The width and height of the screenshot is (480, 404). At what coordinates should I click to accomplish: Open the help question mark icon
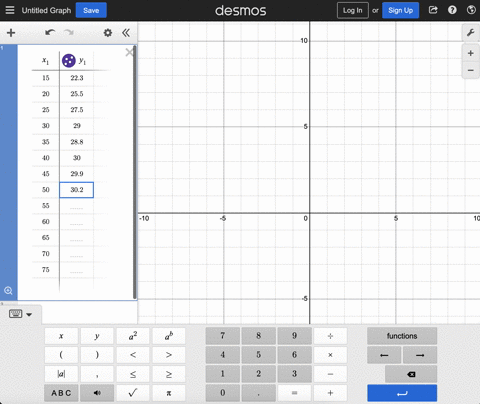pos(452,10)
